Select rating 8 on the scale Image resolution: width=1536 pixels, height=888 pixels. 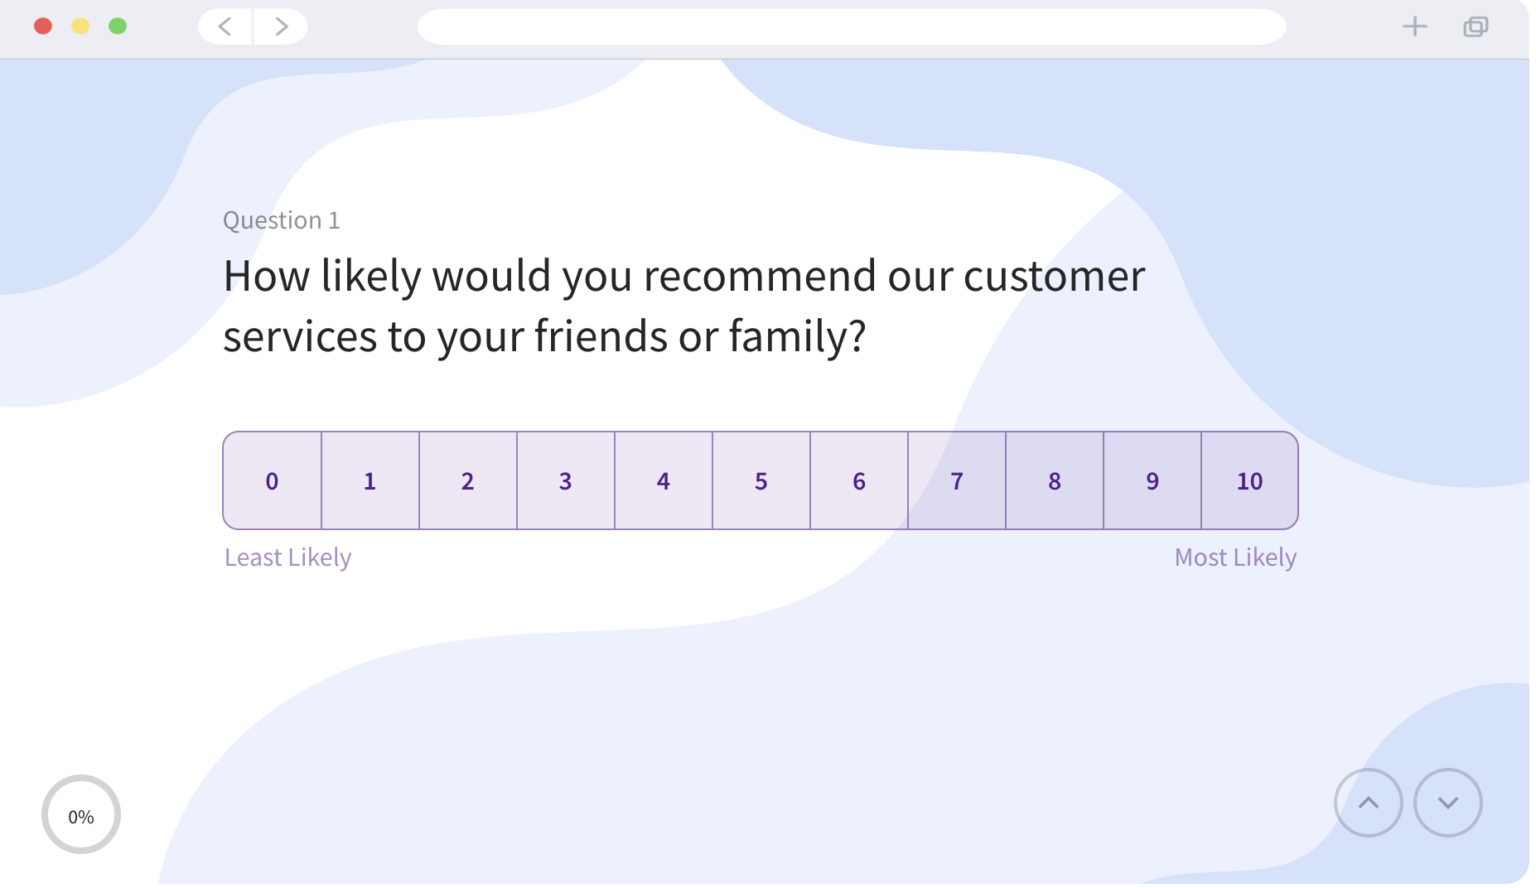1054,481
